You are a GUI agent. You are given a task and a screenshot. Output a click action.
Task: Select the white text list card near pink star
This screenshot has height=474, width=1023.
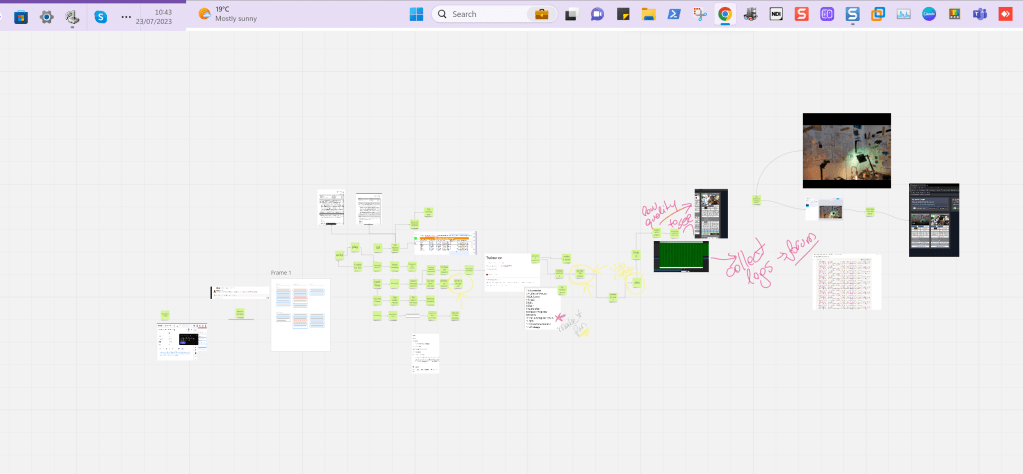tap(543, 308)
